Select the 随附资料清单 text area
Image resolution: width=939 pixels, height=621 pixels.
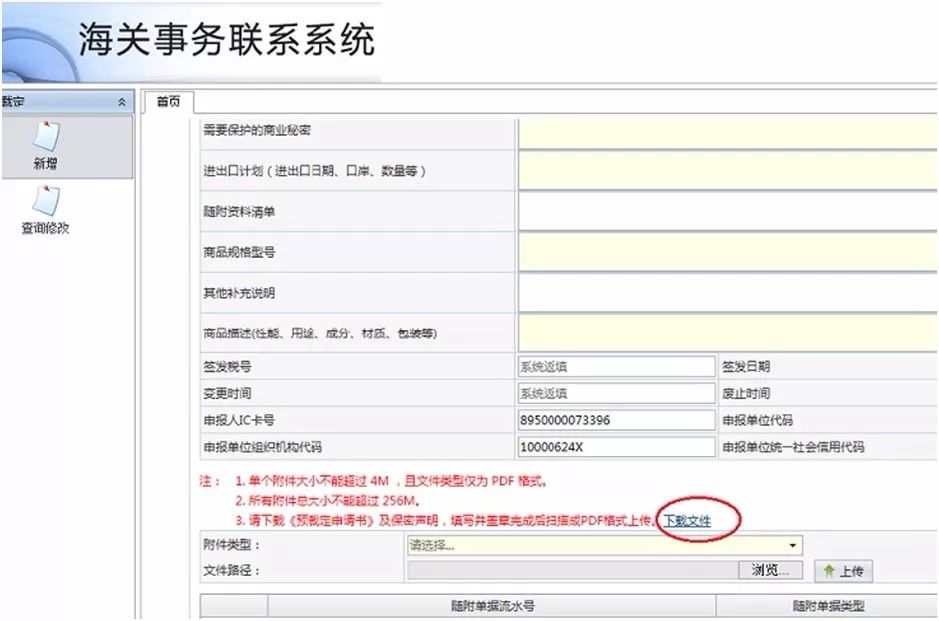[x=728, y=211]
